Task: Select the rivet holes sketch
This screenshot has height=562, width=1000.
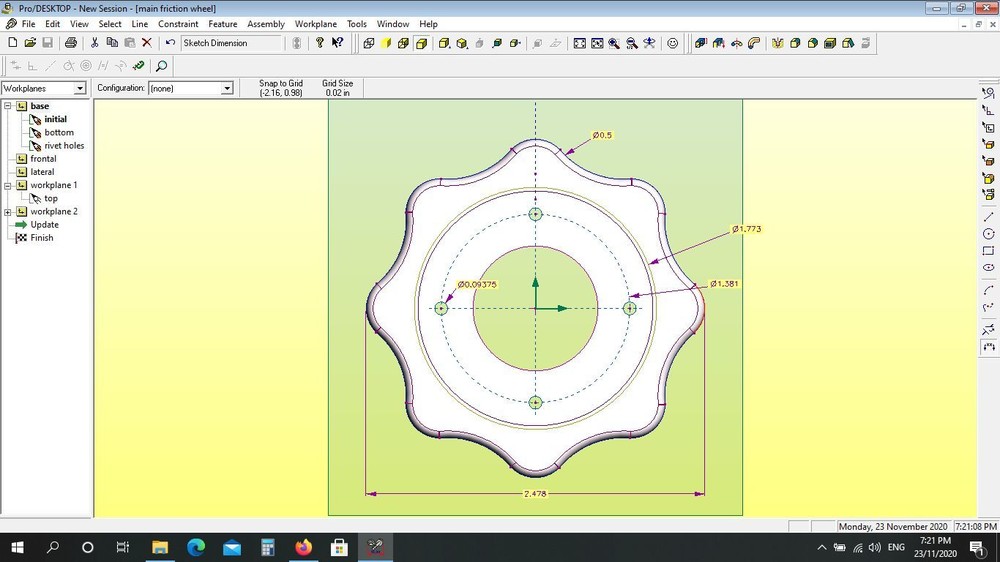Action: pyautogui.click(x=64, y=146)
